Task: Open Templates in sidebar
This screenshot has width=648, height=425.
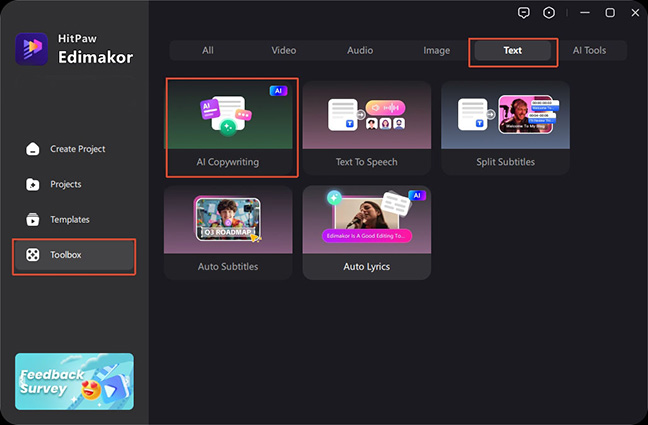Action: pyautogui.click(x=74, y=220)
